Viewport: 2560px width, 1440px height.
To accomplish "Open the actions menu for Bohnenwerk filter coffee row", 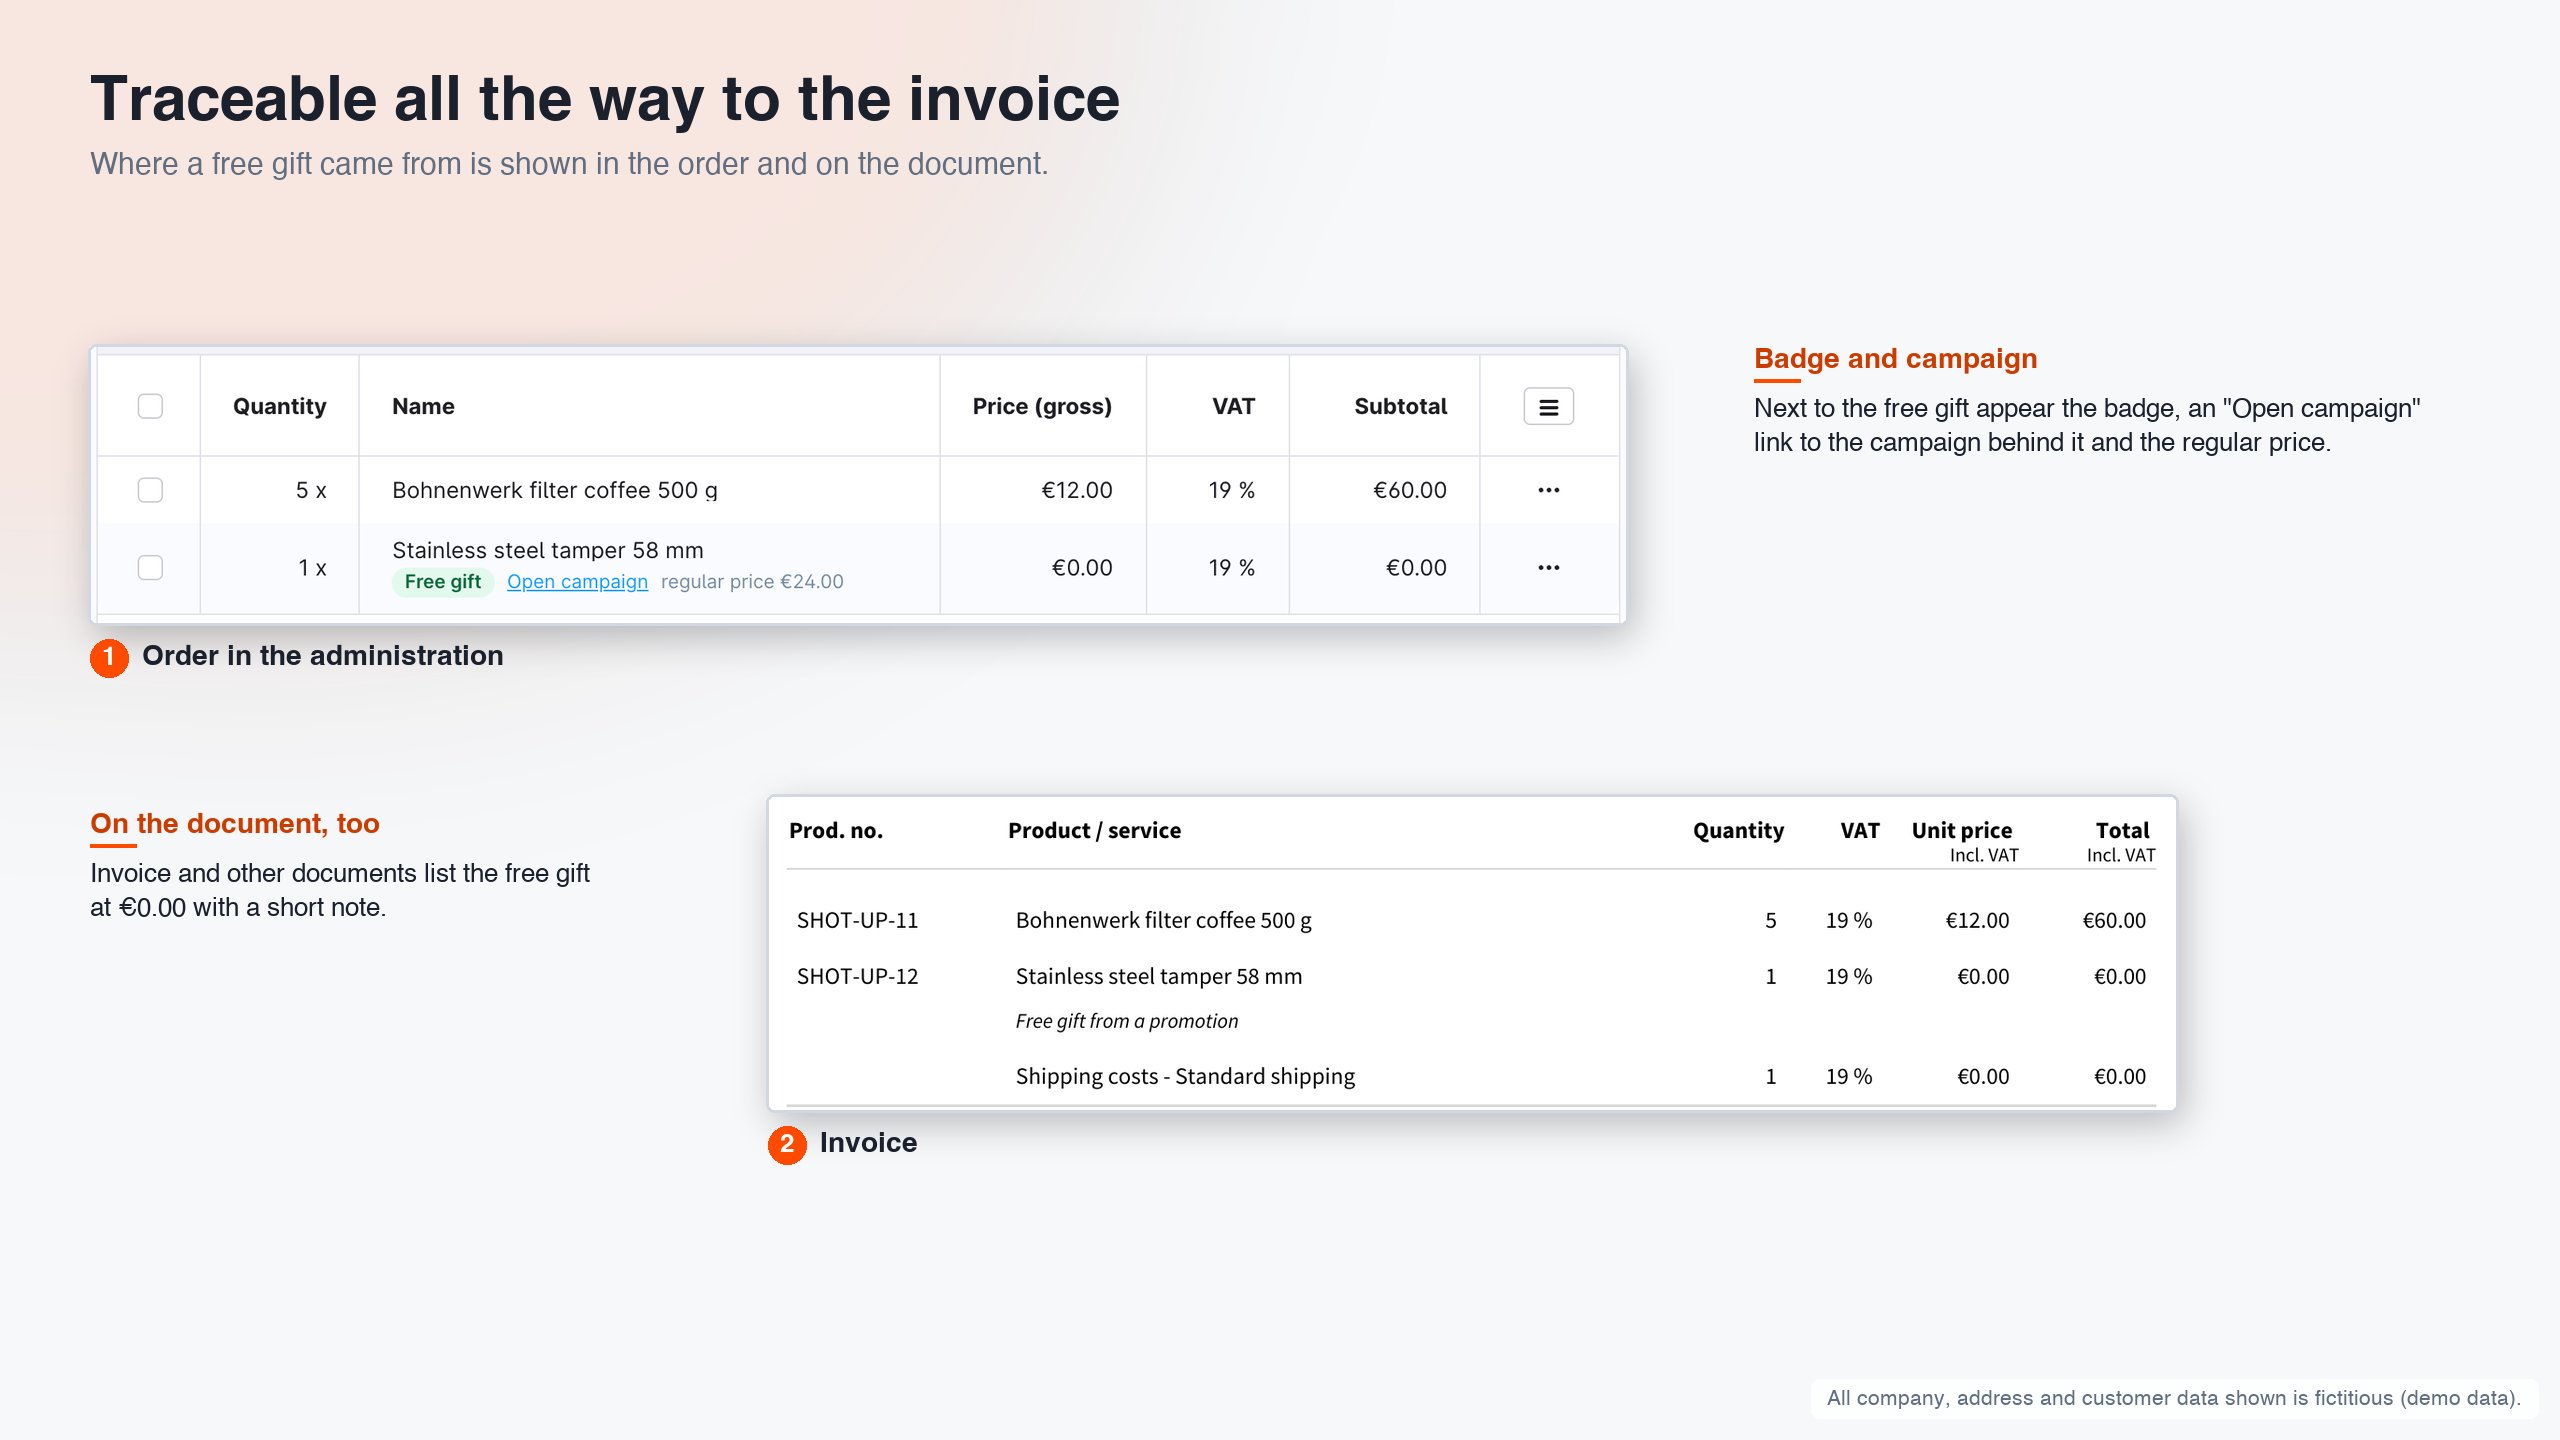I will pos(1548,490).
